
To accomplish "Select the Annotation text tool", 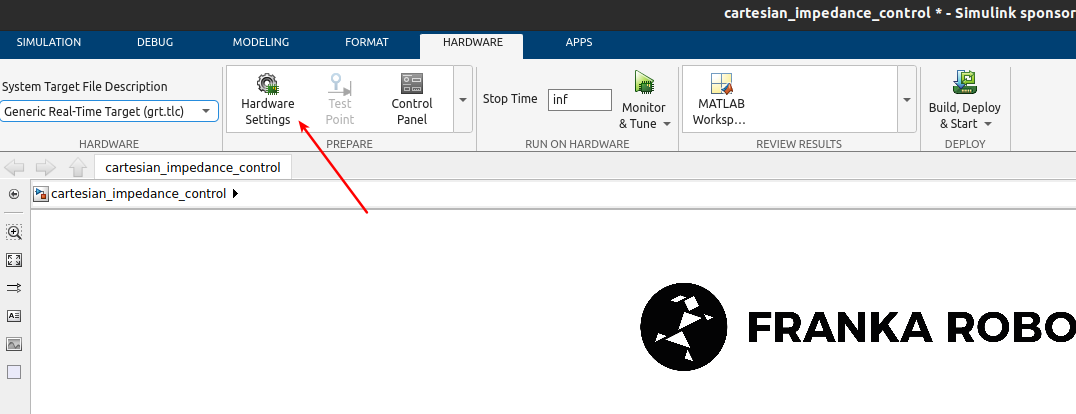I will [x=14, y=316].
